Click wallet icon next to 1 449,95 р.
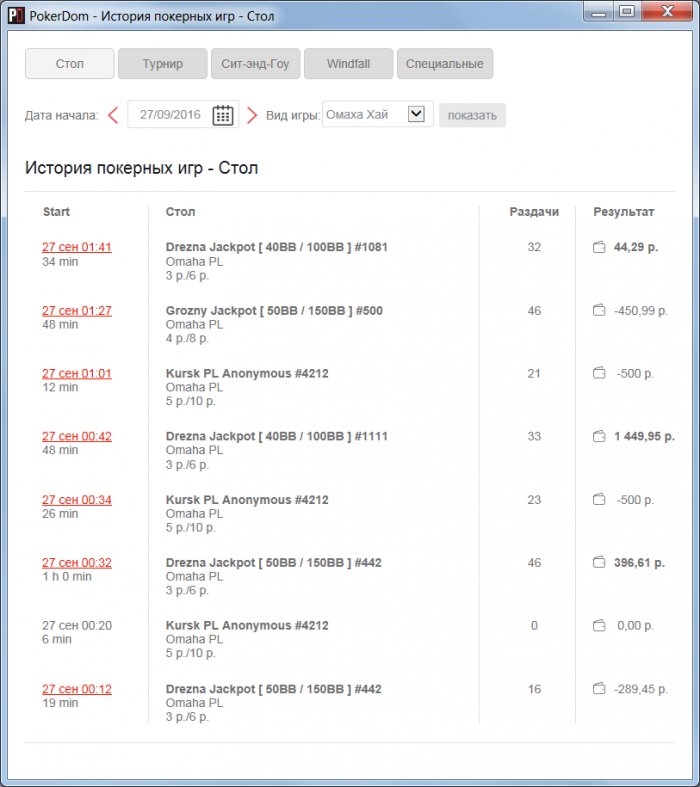This screenshot has width=700, height=787. coord(599,436)
